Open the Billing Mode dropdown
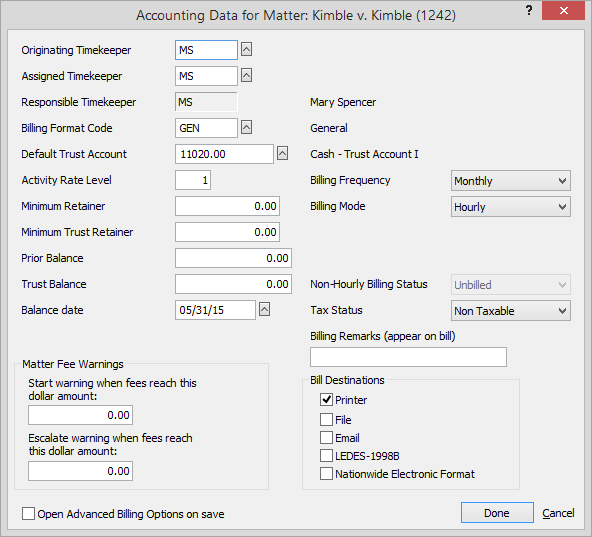 pyautogui.click(x=510, y=207)
